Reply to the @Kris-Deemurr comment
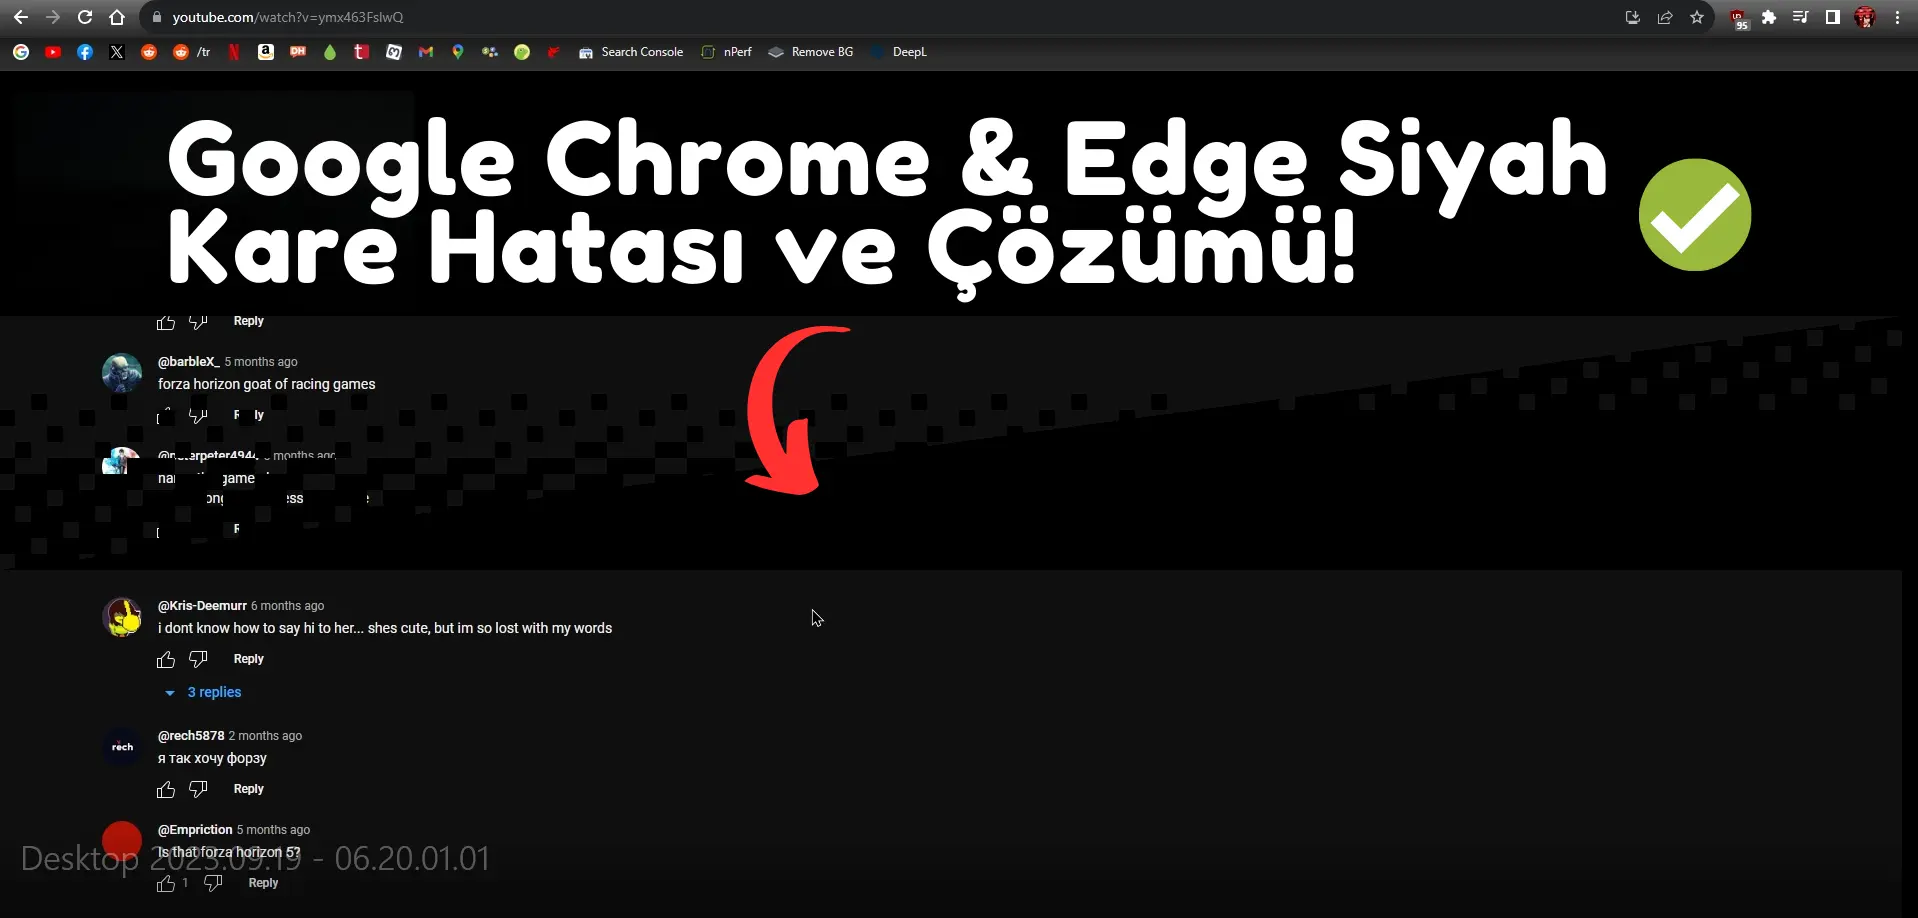The width and height of the screenshot is (1918, 918). pyautogui.click(x=248, y=659)
